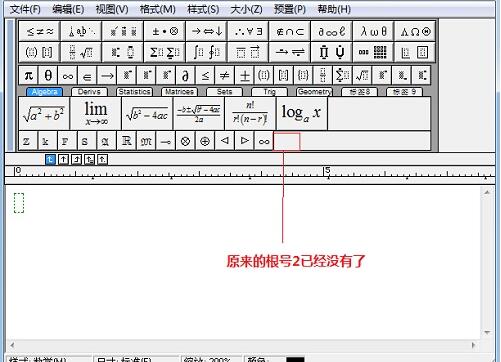
Task: Insert the lim x→∞ expression
Action: tap(96, 114)
